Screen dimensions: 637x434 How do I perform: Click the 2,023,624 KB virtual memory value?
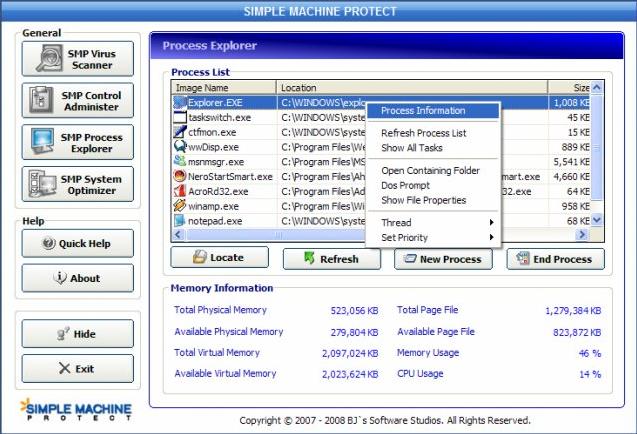[350, 374]
